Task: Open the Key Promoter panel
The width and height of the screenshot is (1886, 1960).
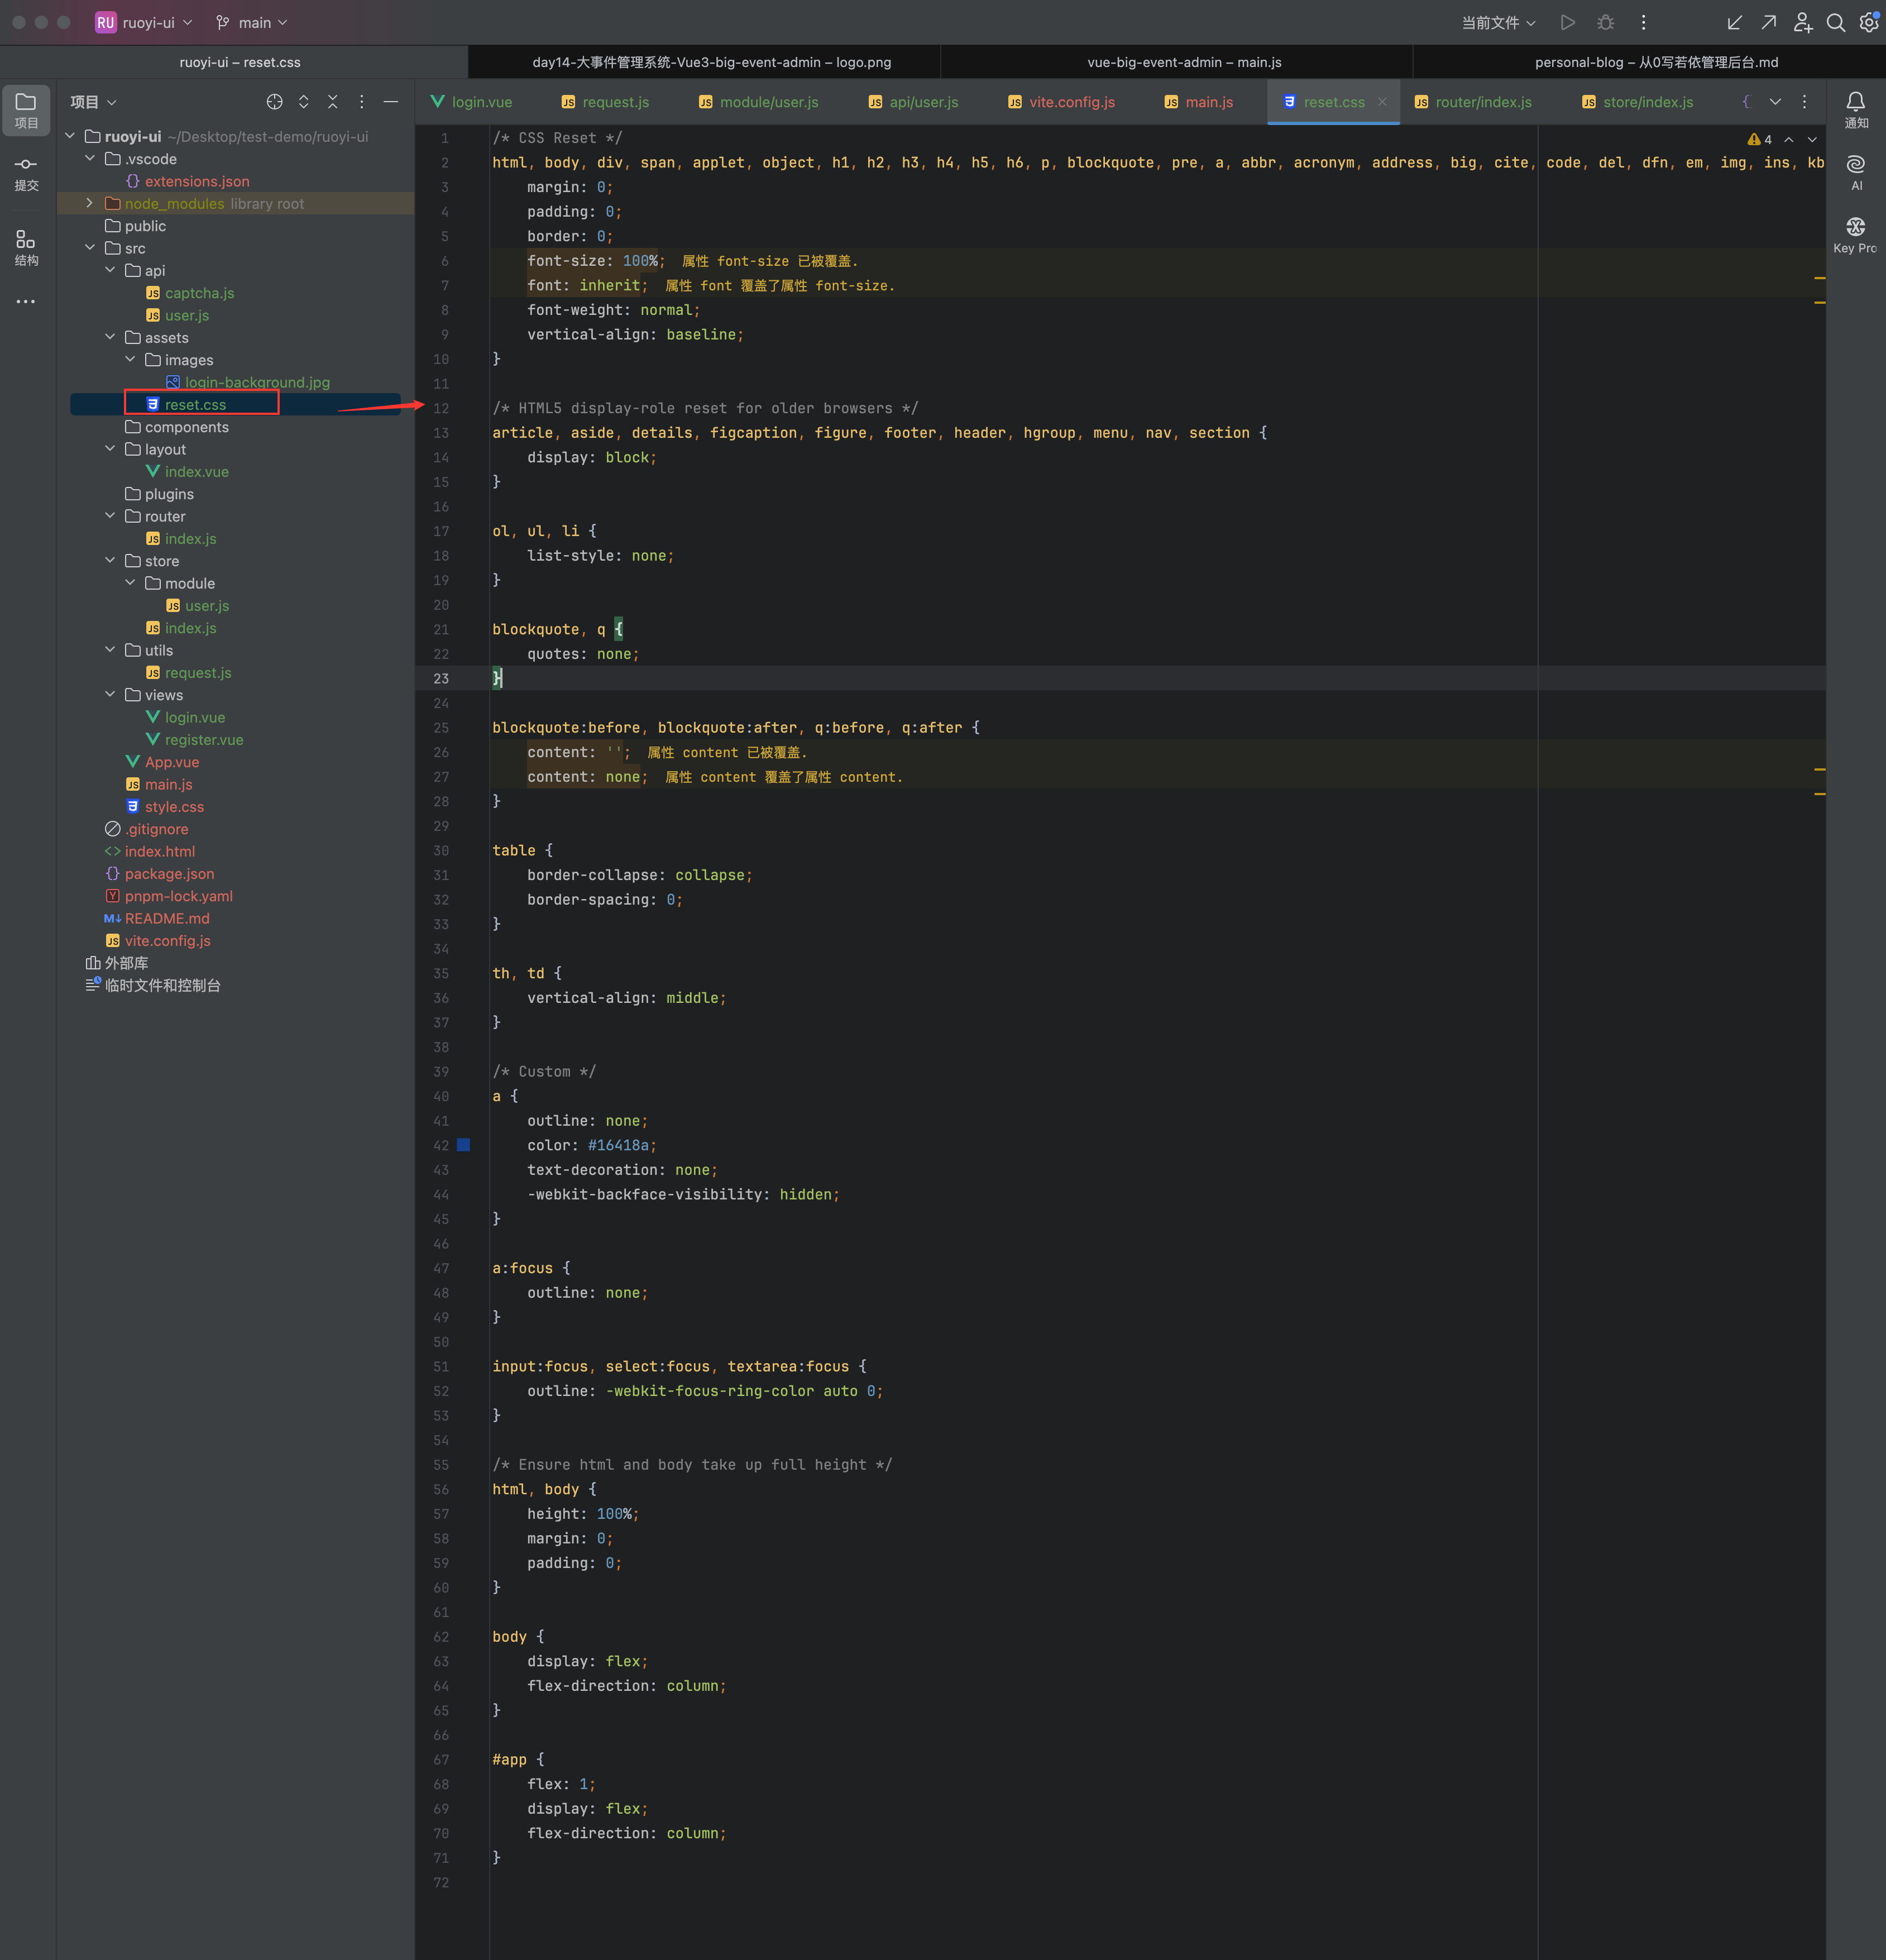Action: tap(1855, 236)
